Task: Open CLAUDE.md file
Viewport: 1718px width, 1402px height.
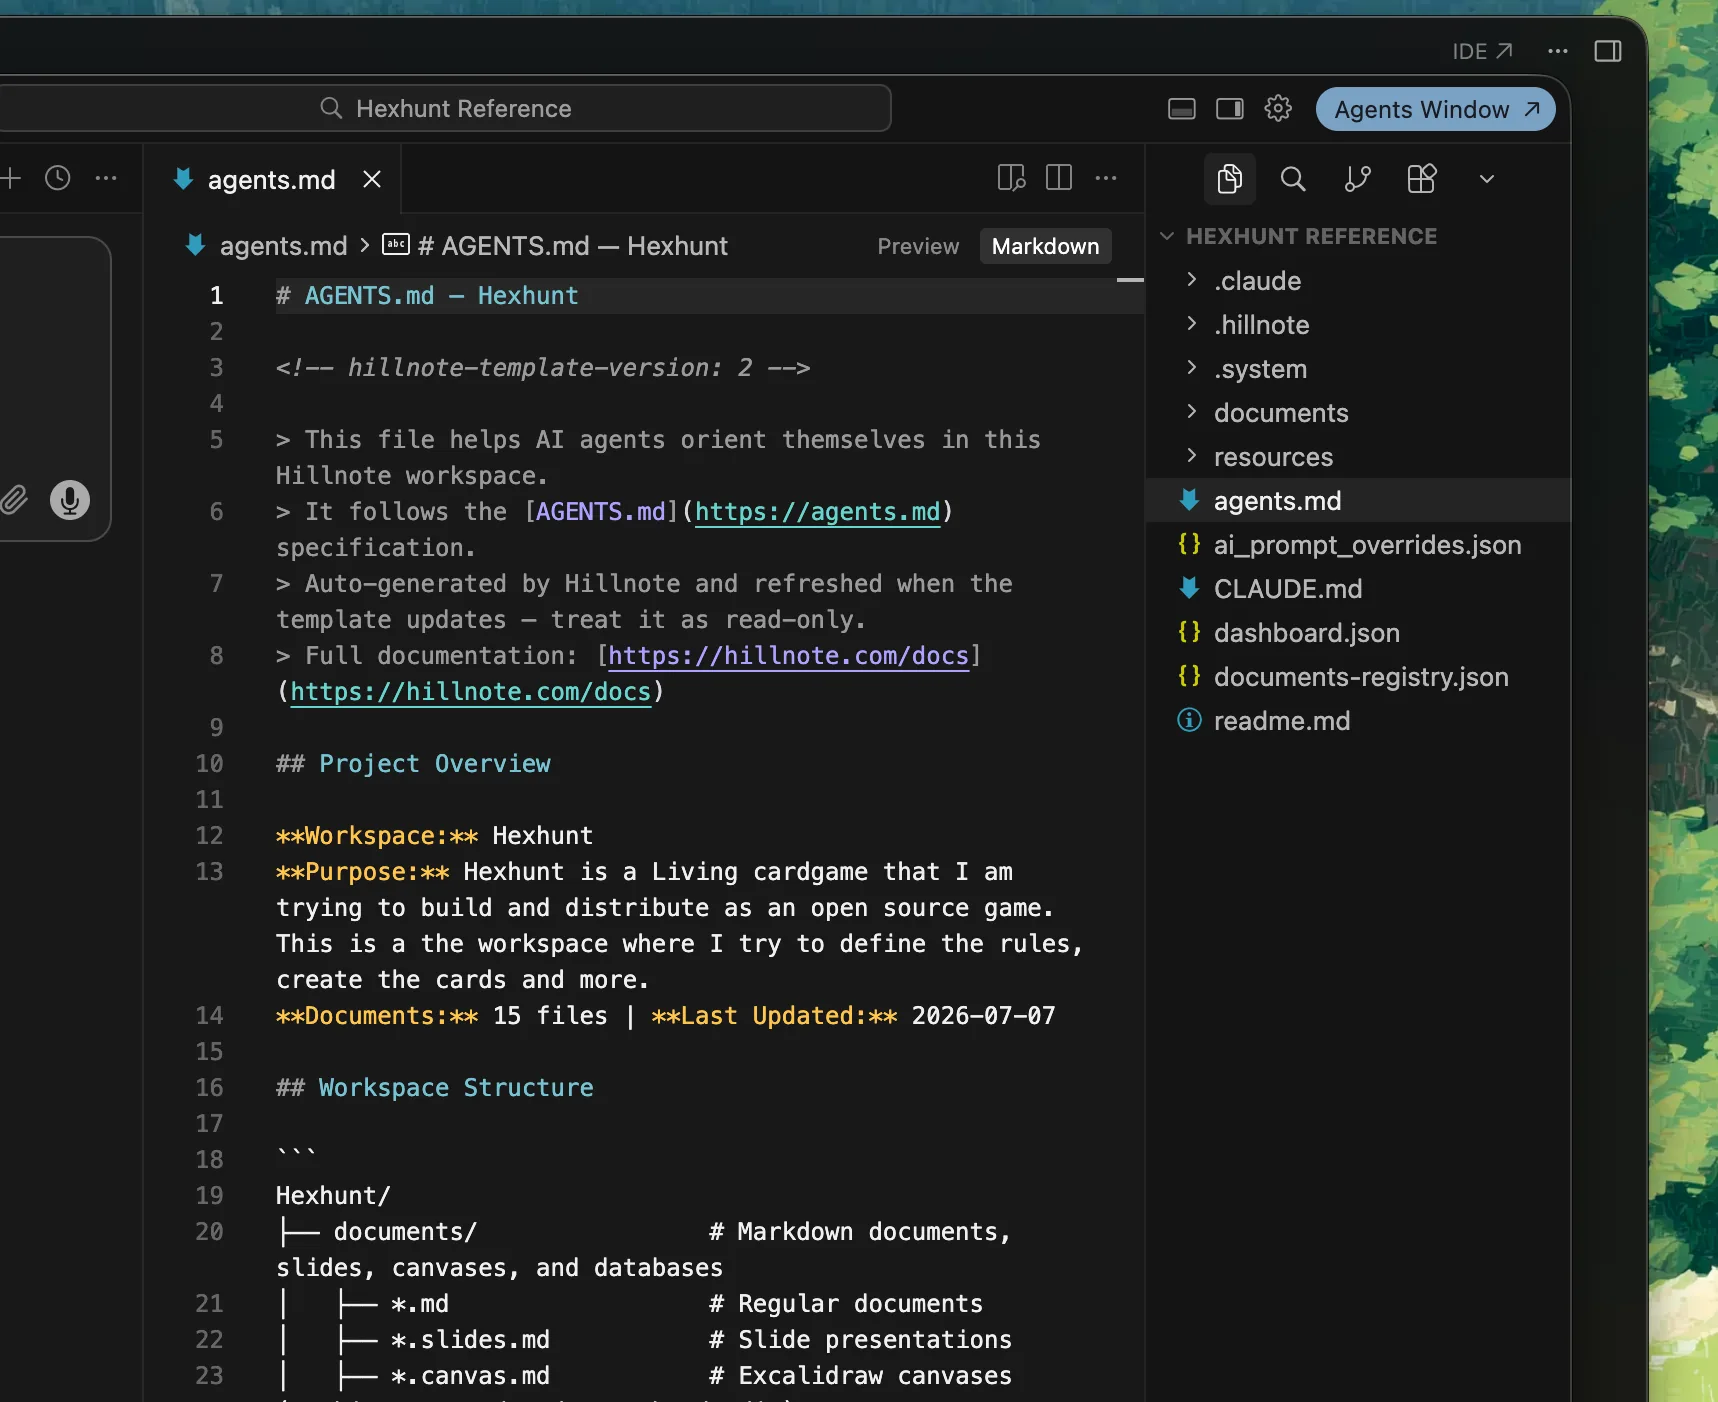Action: click(x=1288, y=589)
